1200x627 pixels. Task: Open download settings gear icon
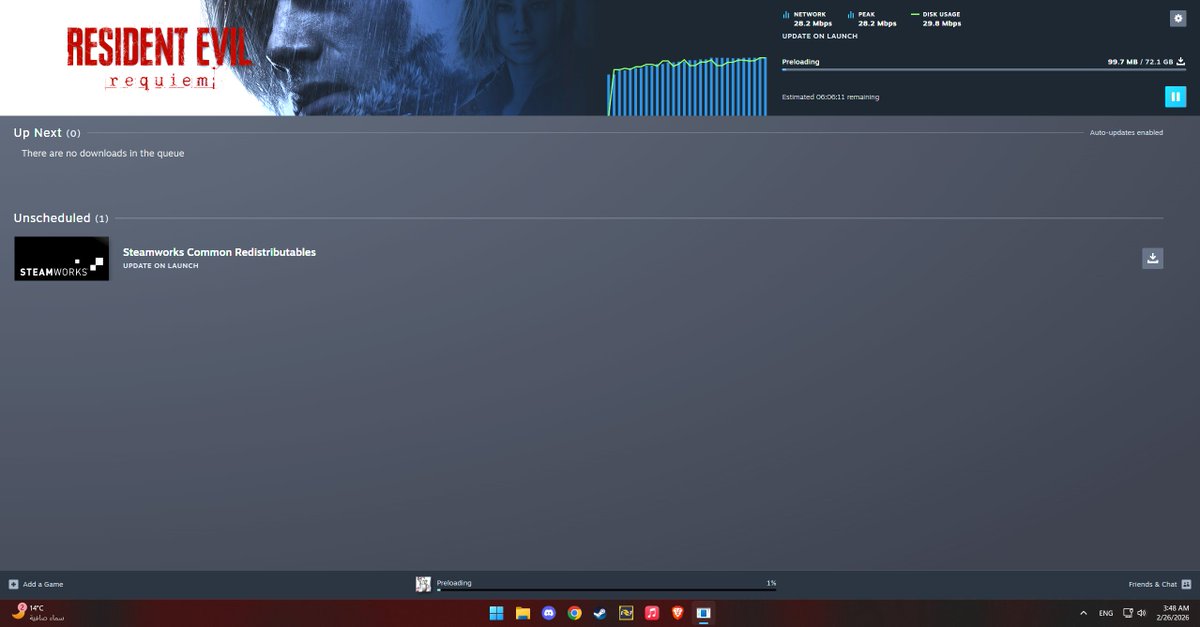(1177, 18)
